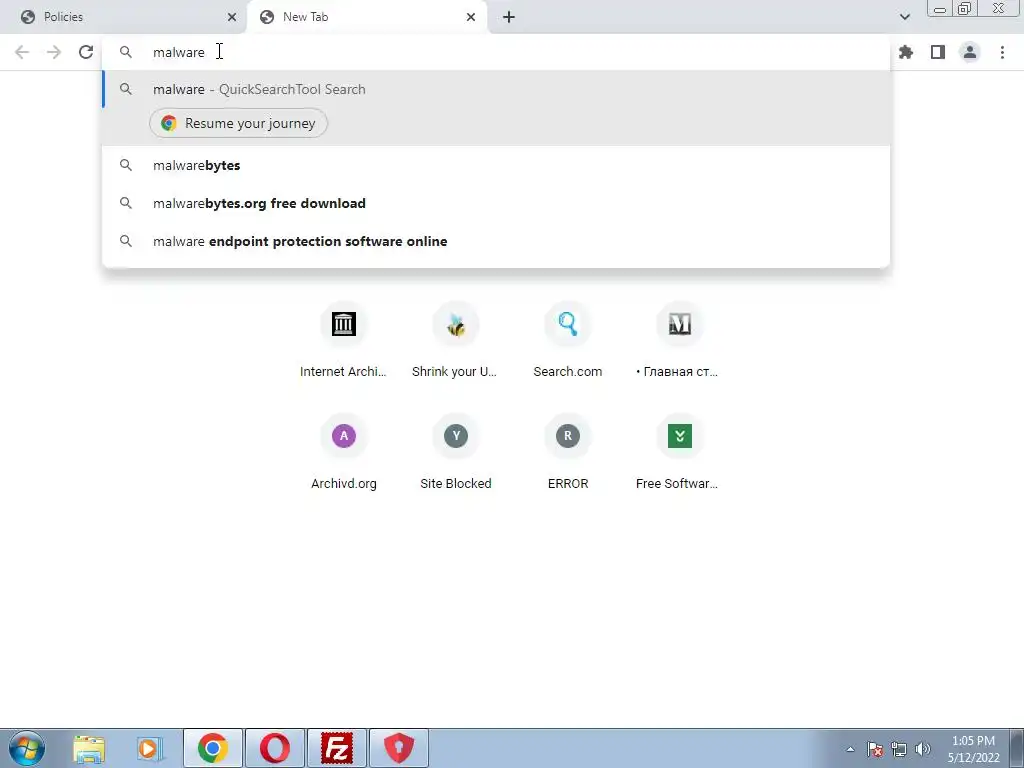Show hidden system tray icons

pos(850,749)
